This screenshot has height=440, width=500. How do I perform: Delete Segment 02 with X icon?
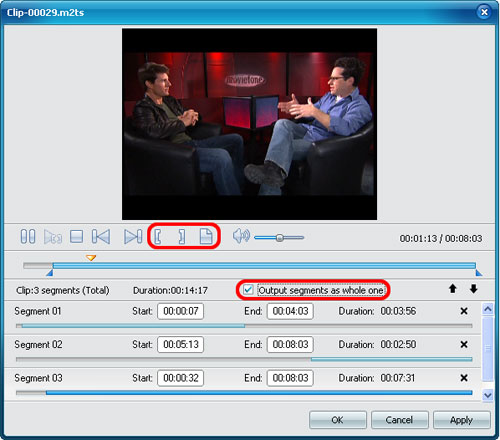click(464, 344)
